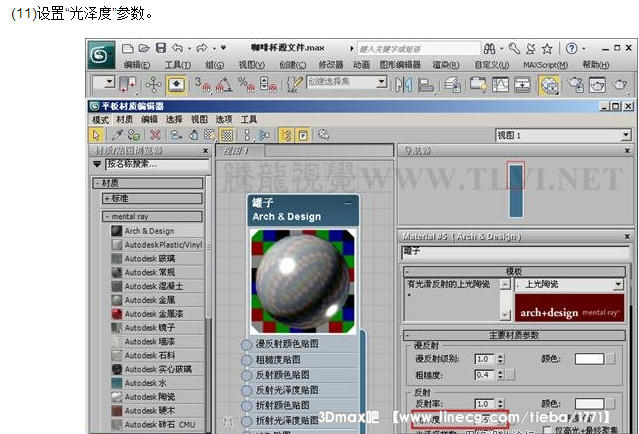Open the Render Setup icon

coord(575,85)
